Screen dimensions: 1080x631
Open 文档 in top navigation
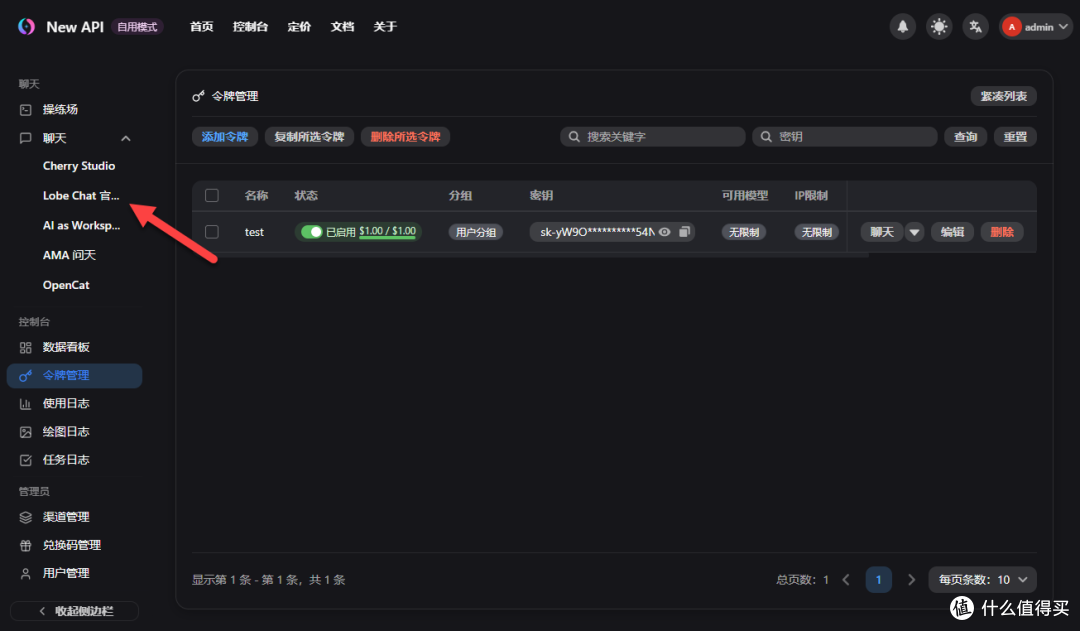click(x=342, y=27)
